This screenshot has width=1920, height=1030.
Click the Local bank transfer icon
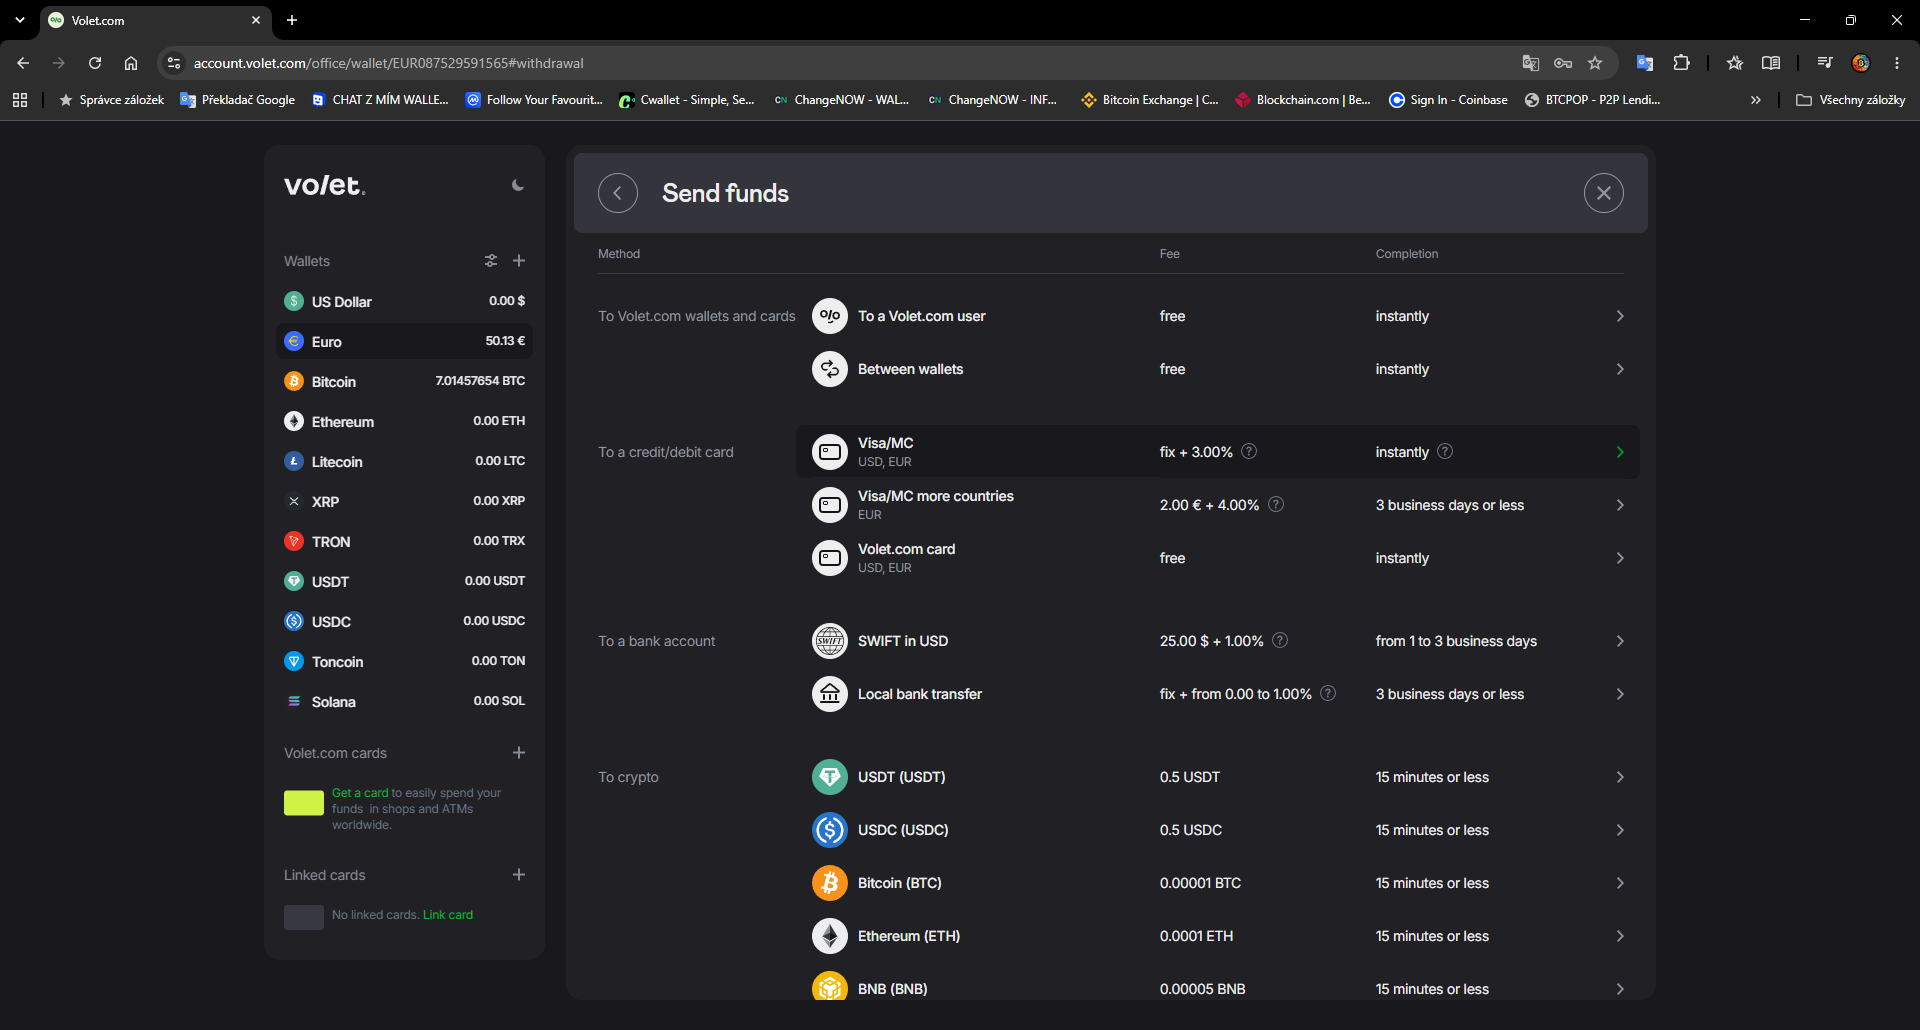830,694
